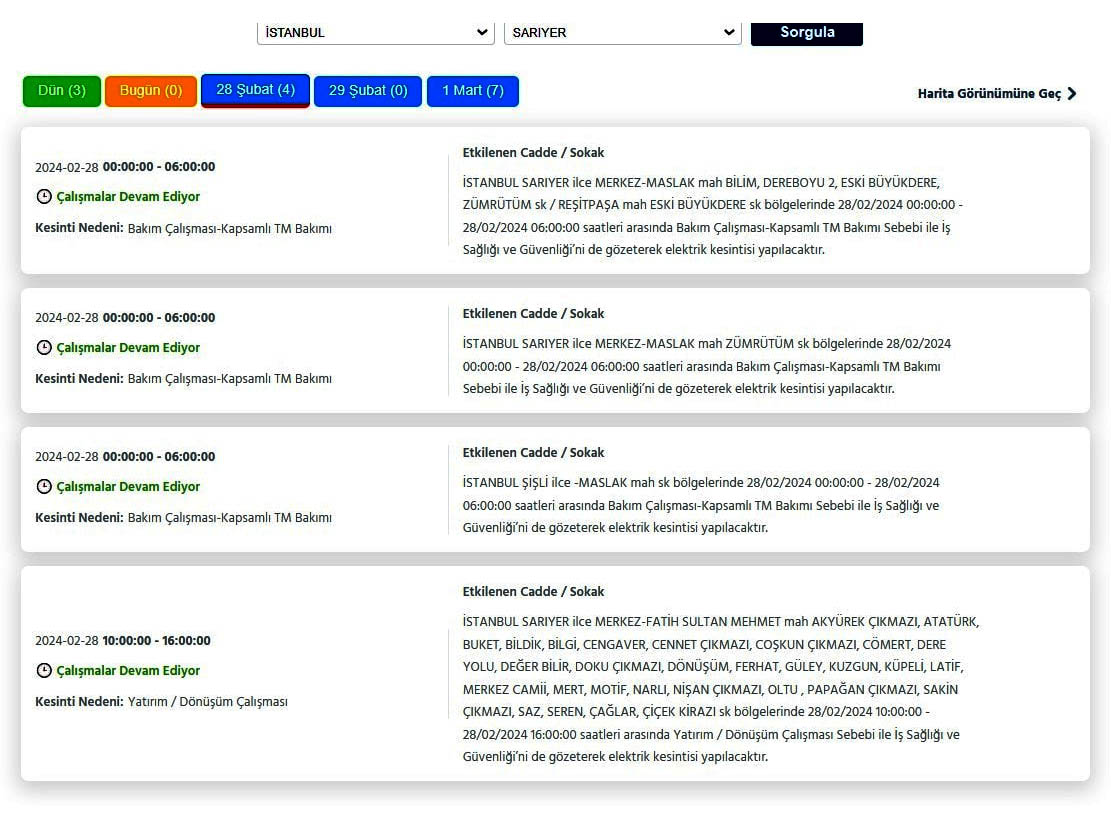Click the Harita Görünümüne Geç link text
The image size is (1111, 830).
tap(989, 94)
